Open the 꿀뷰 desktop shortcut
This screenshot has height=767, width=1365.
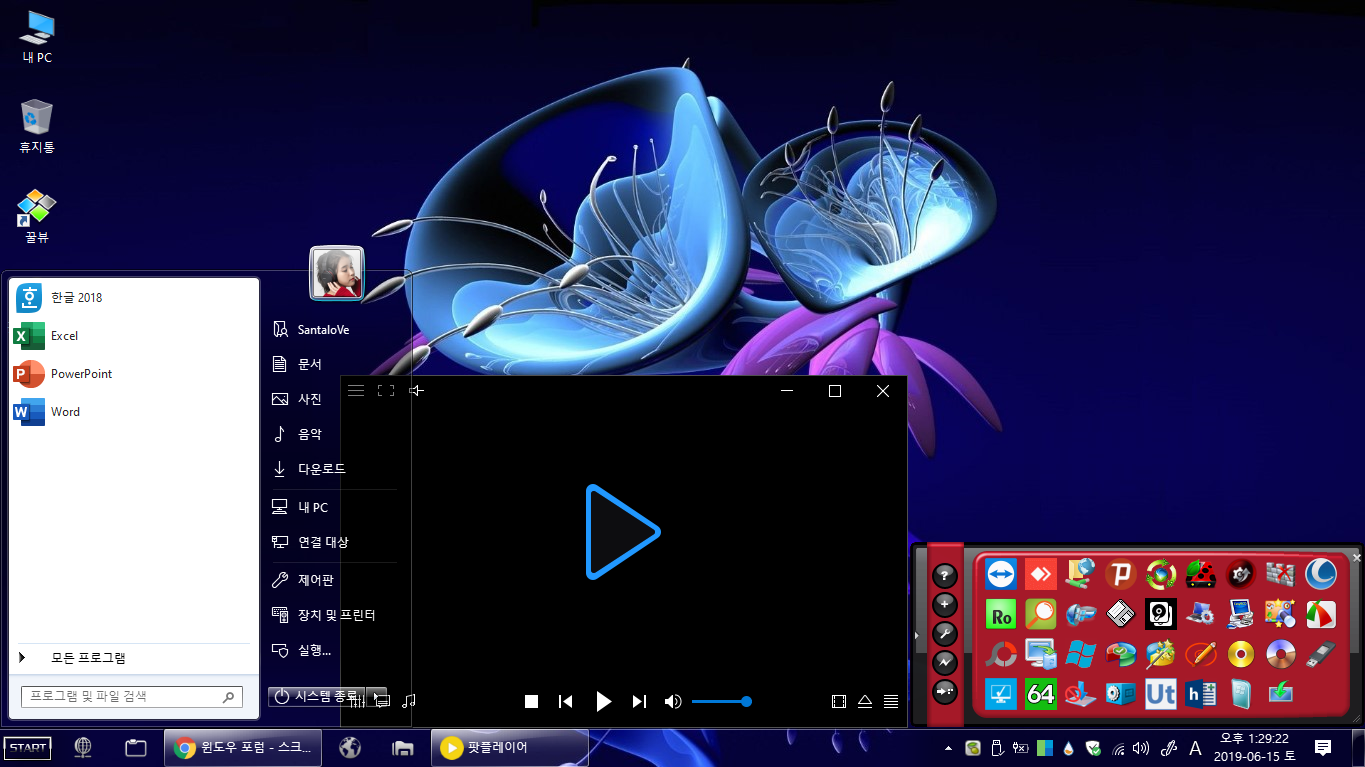tap(37, 217)
